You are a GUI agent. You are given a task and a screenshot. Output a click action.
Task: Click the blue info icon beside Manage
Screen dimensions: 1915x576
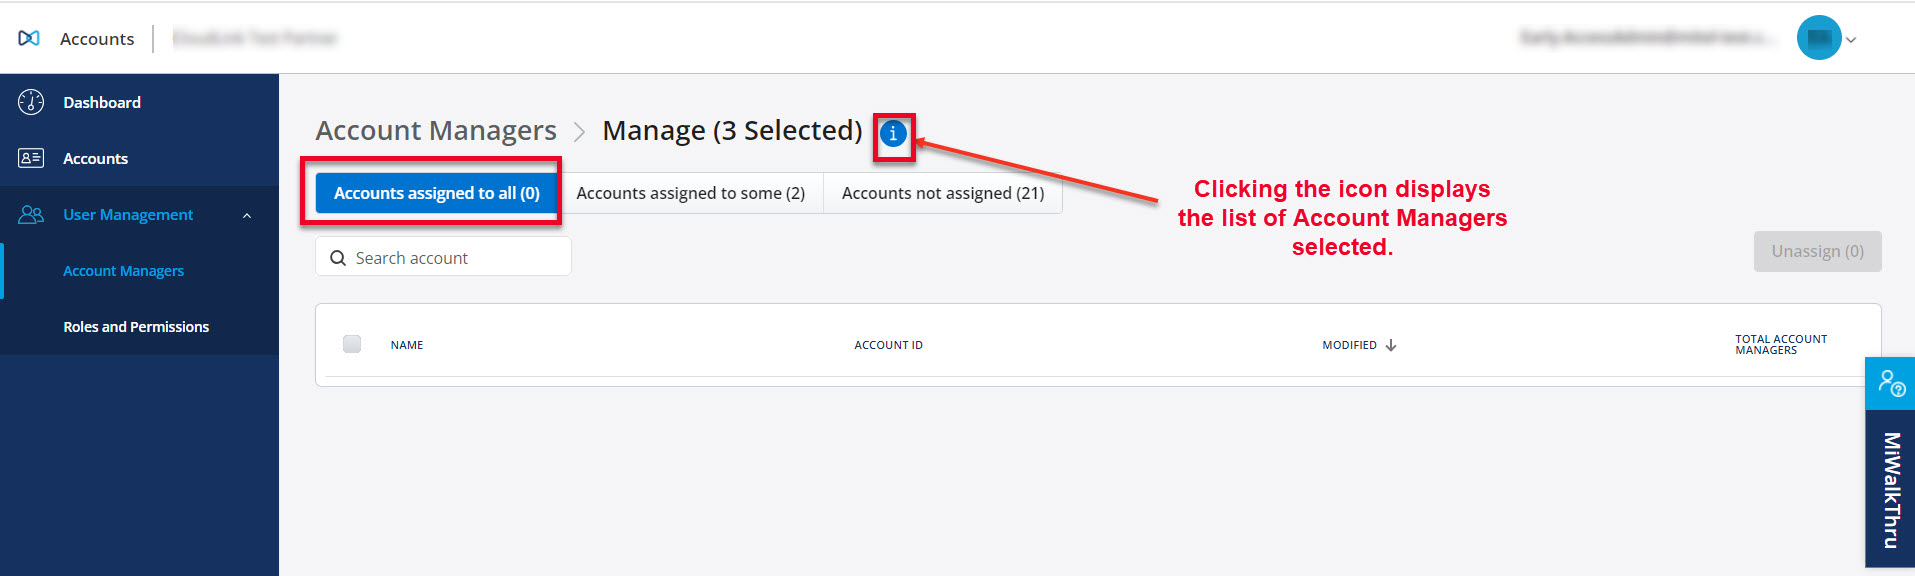coord(893,133)
